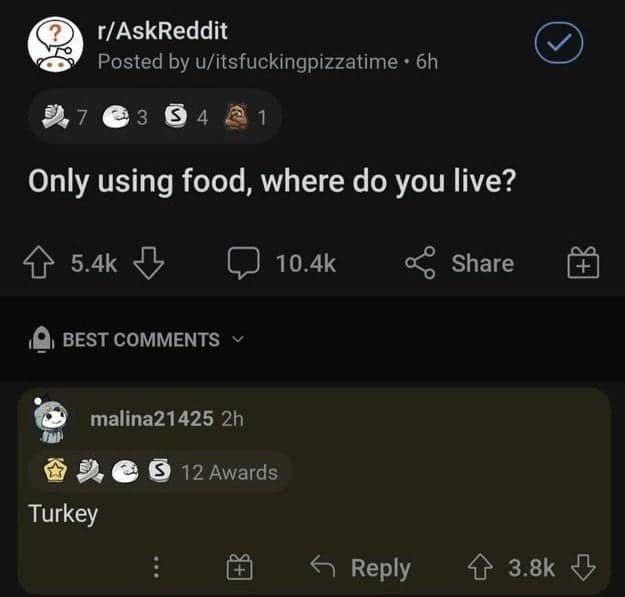
Task: Tap malina21425's snoo avatar
Action: (x=53, y=420)
